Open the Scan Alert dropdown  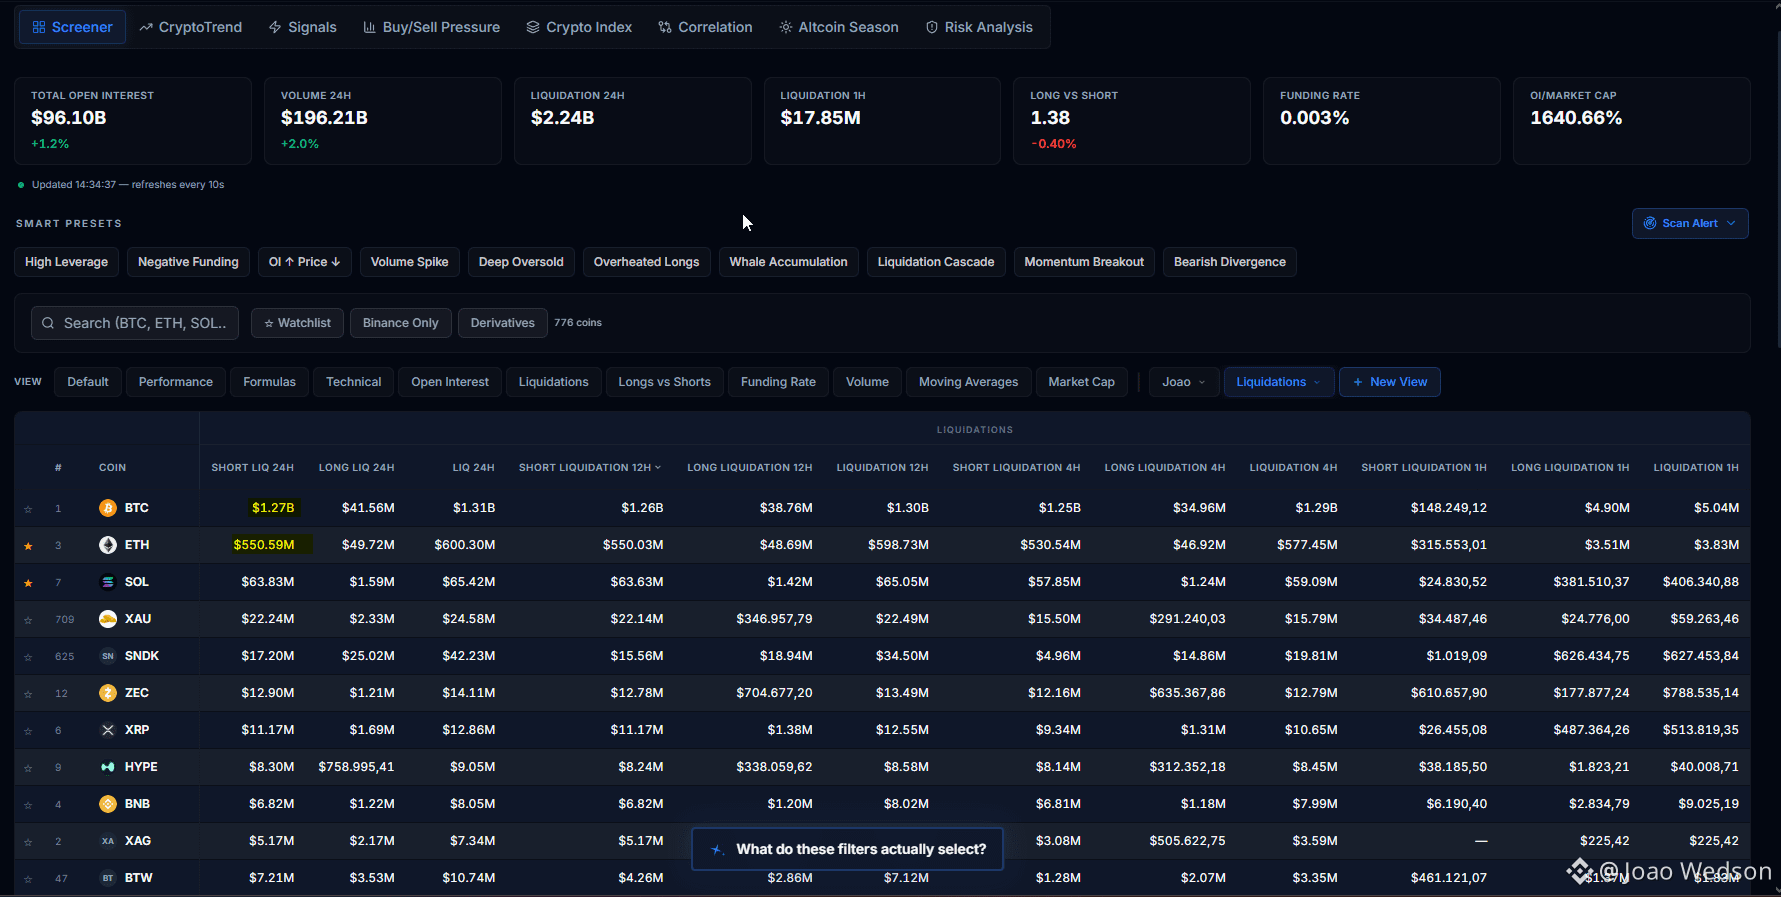pyautogui.click(x=1690, y=223)
